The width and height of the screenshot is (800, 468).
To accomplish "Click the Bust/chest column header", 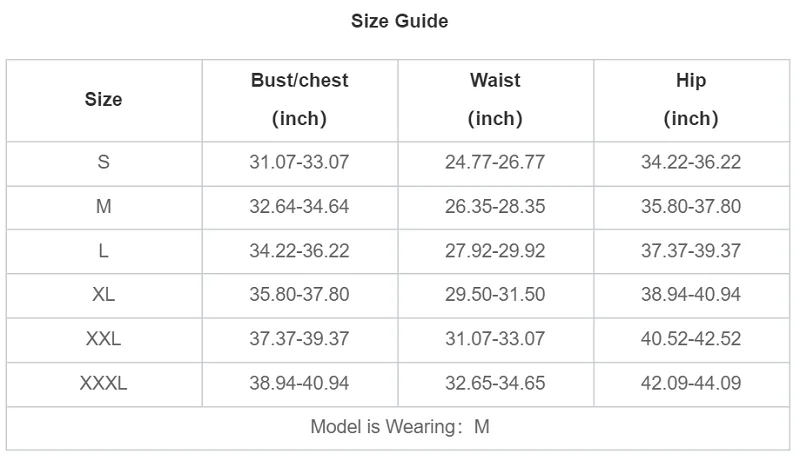I will tap(299, 99).
